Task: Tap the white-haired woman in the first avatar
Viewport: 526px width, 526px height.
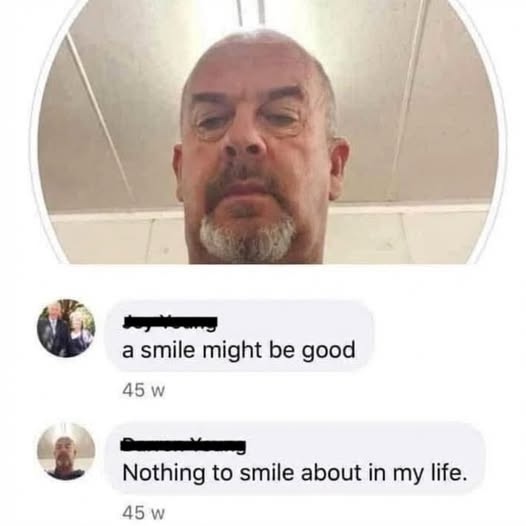Action: pos(80,334)
